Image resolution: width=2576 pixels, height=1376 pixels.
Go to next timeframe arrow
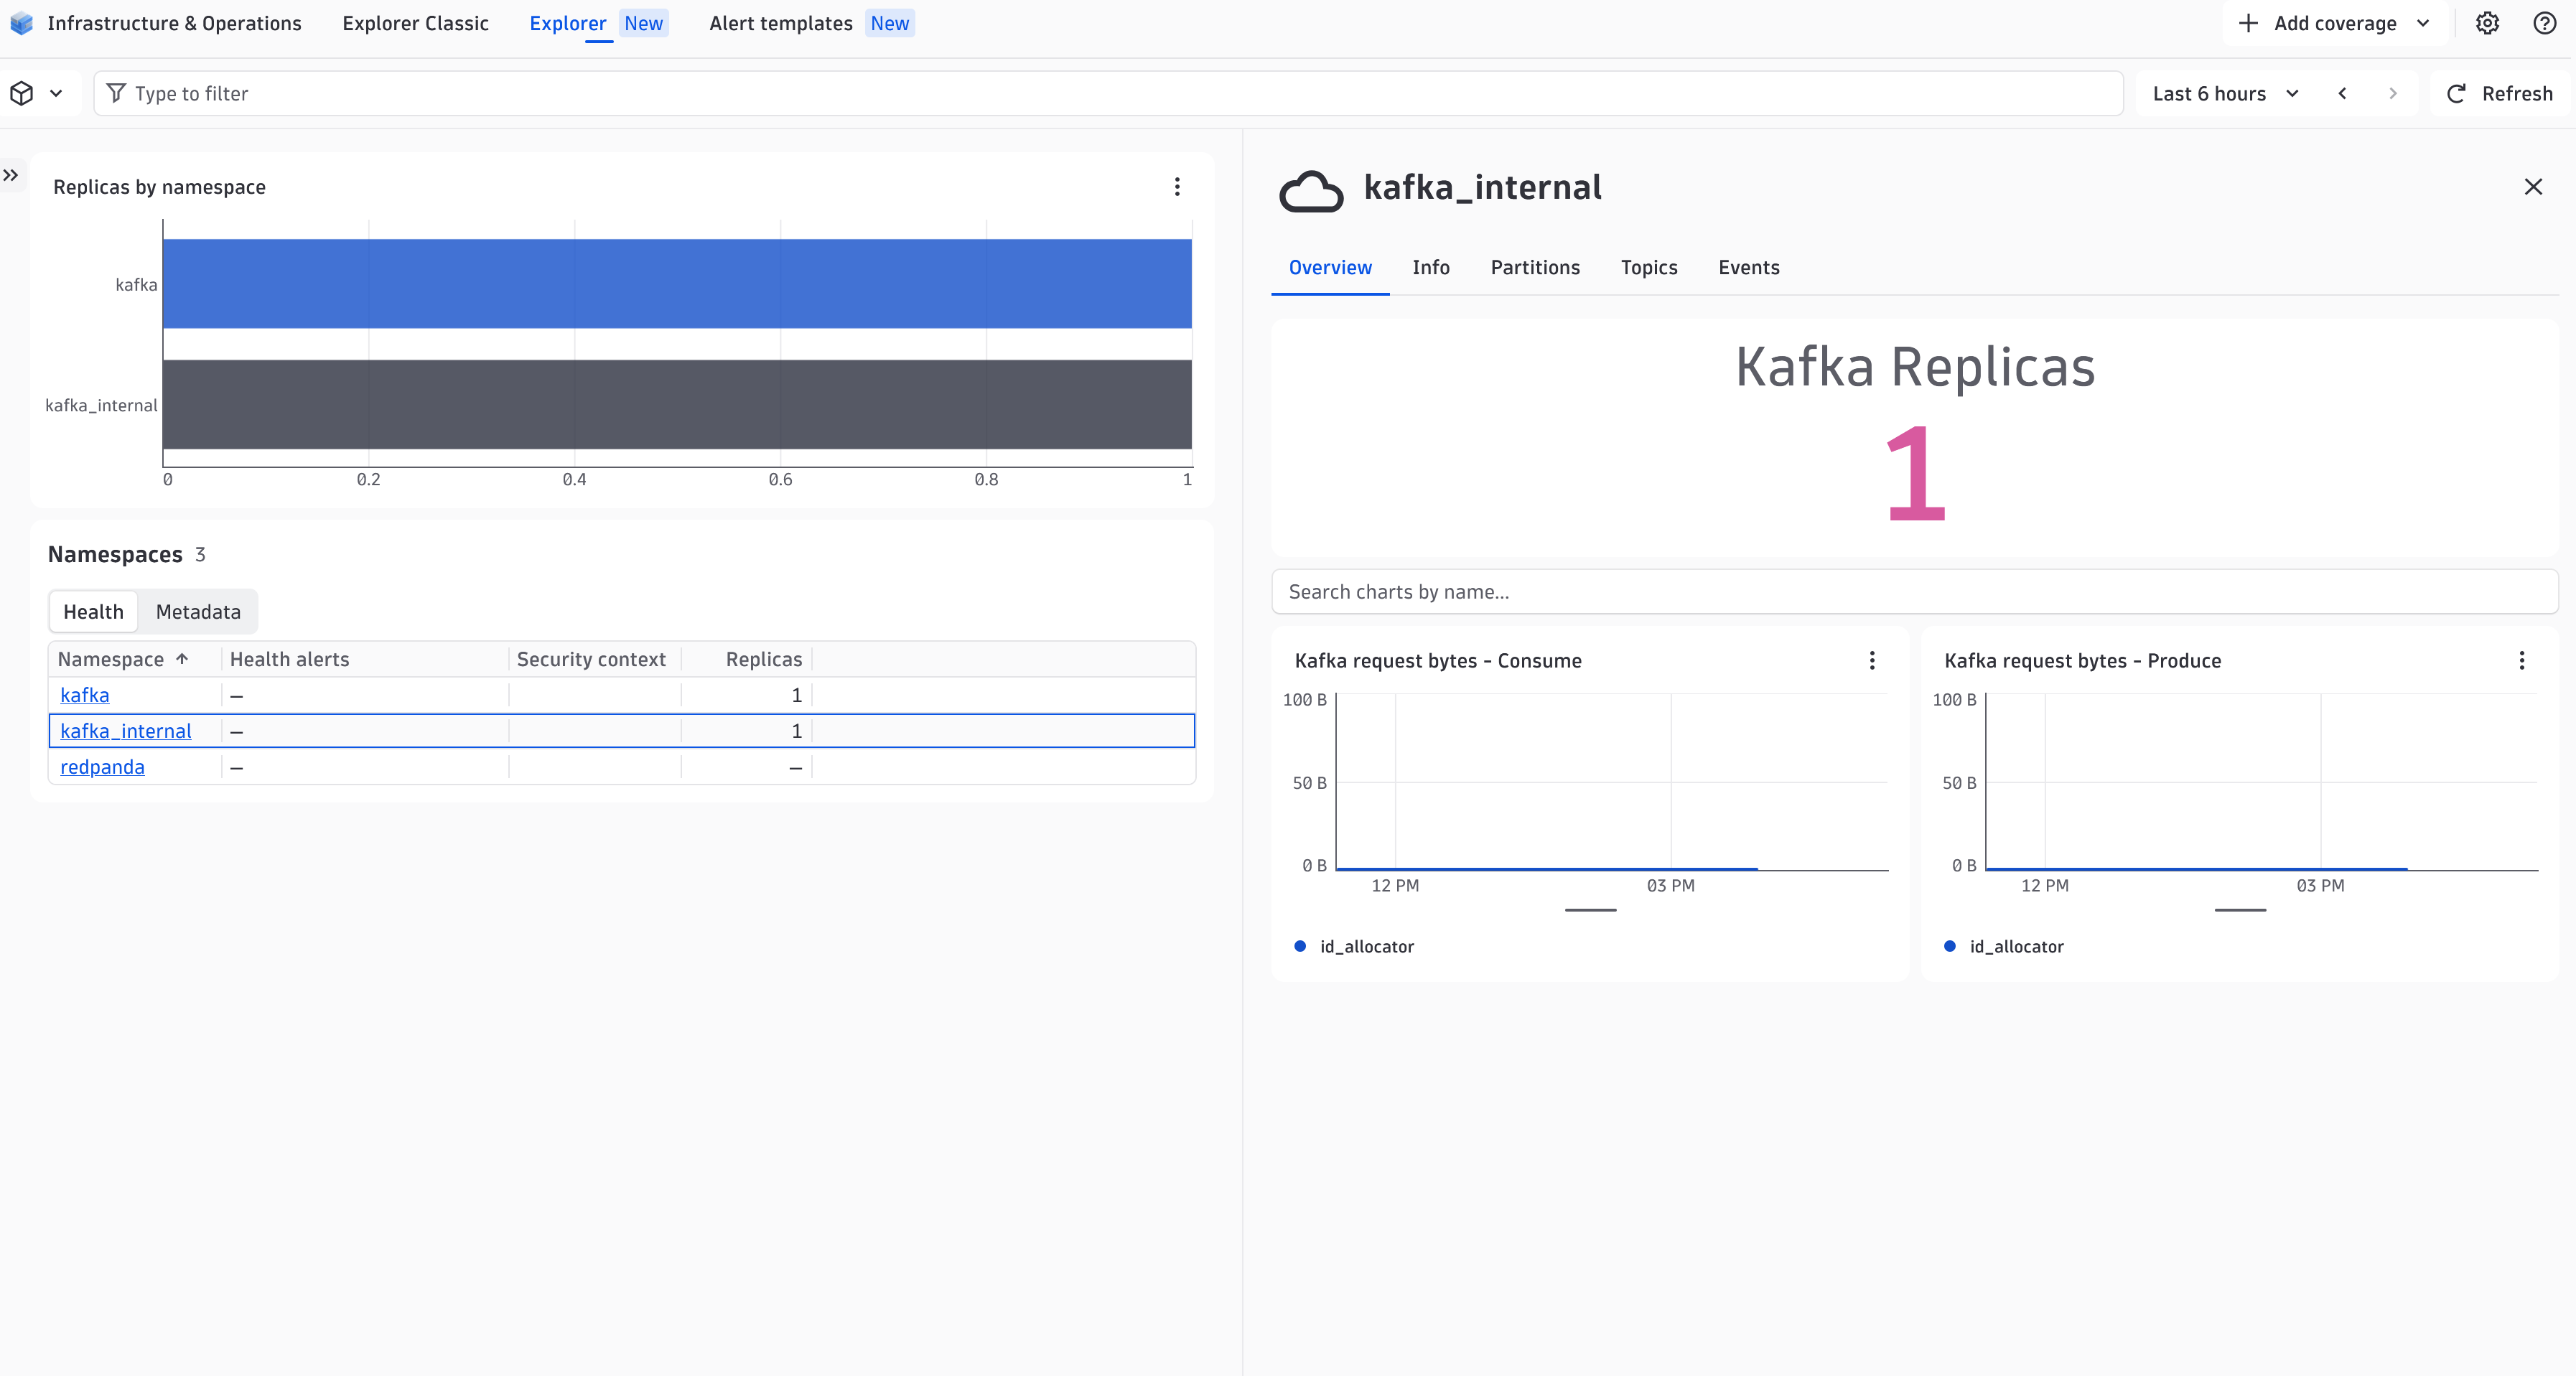2392,93
